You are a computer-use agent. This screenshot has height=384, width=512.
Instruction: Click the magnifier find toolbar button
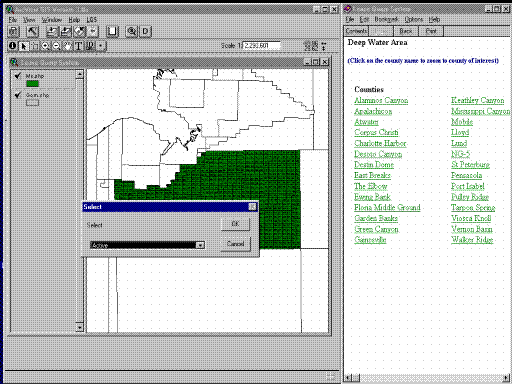[132, 31]
